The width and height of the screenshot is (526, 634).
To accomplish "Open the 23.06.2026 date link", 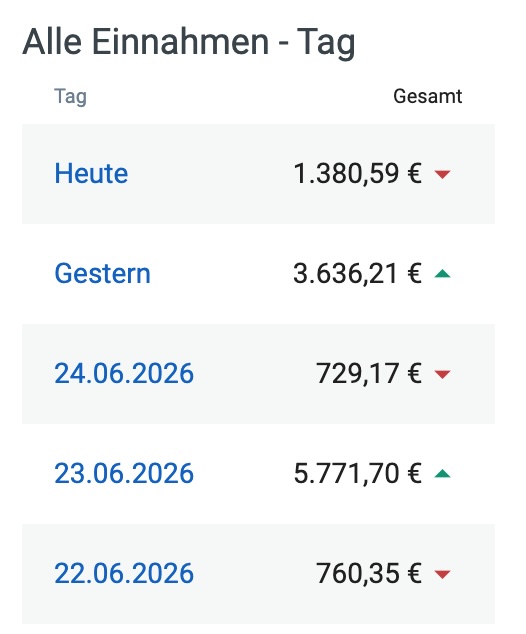I will (124, 473).
